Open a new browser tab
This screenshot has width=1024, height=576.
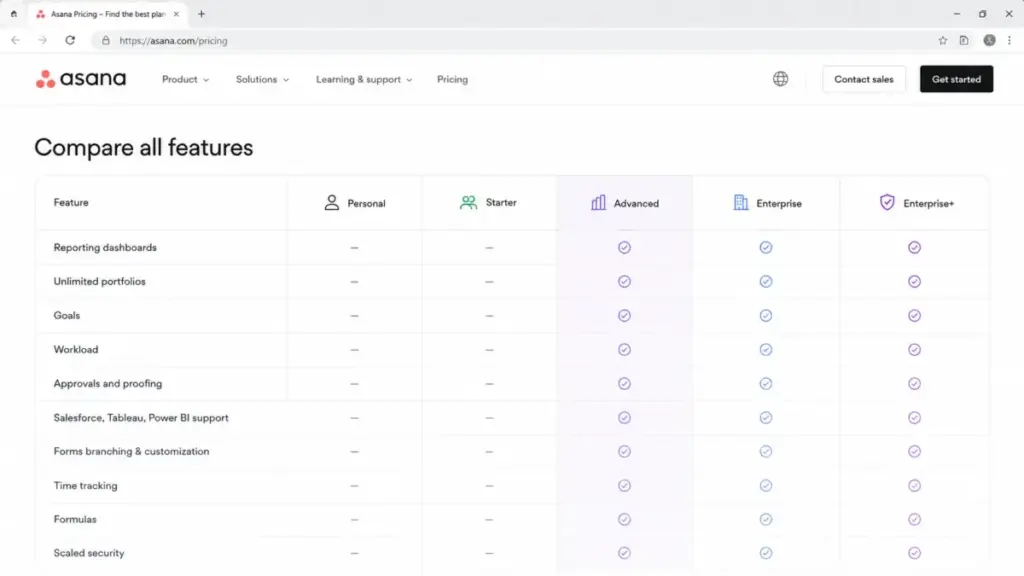[x=201, y=14]
